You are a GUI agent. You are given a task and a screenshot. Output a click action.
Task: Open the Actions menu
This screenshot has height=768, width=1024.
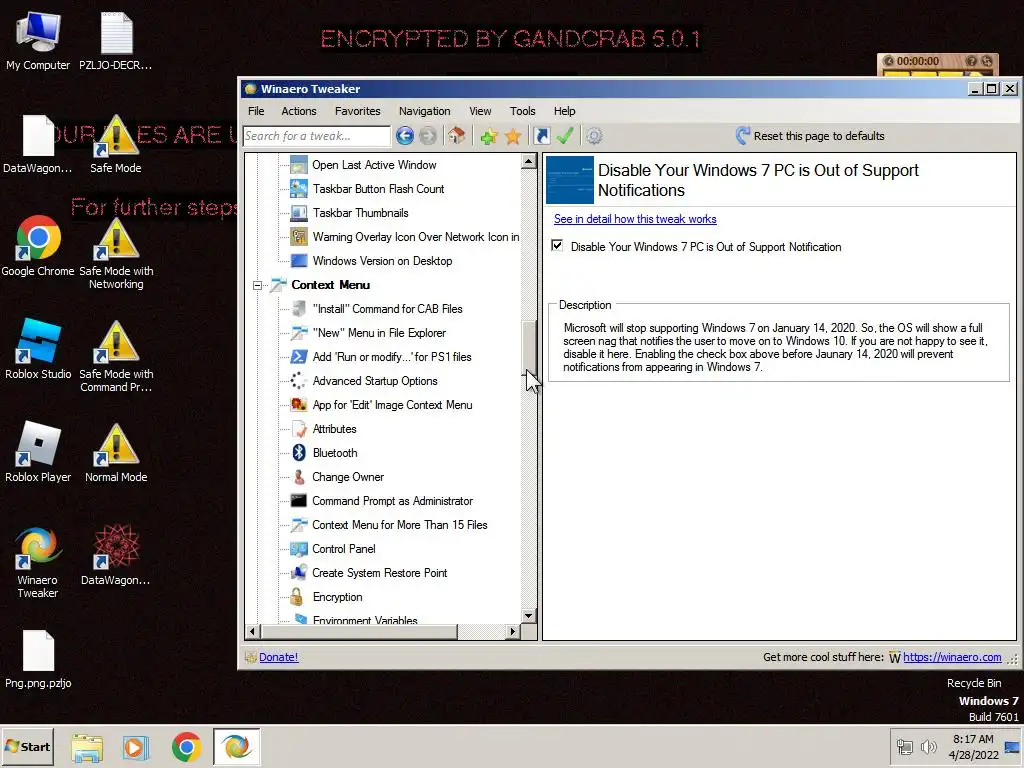pos(298,111)
